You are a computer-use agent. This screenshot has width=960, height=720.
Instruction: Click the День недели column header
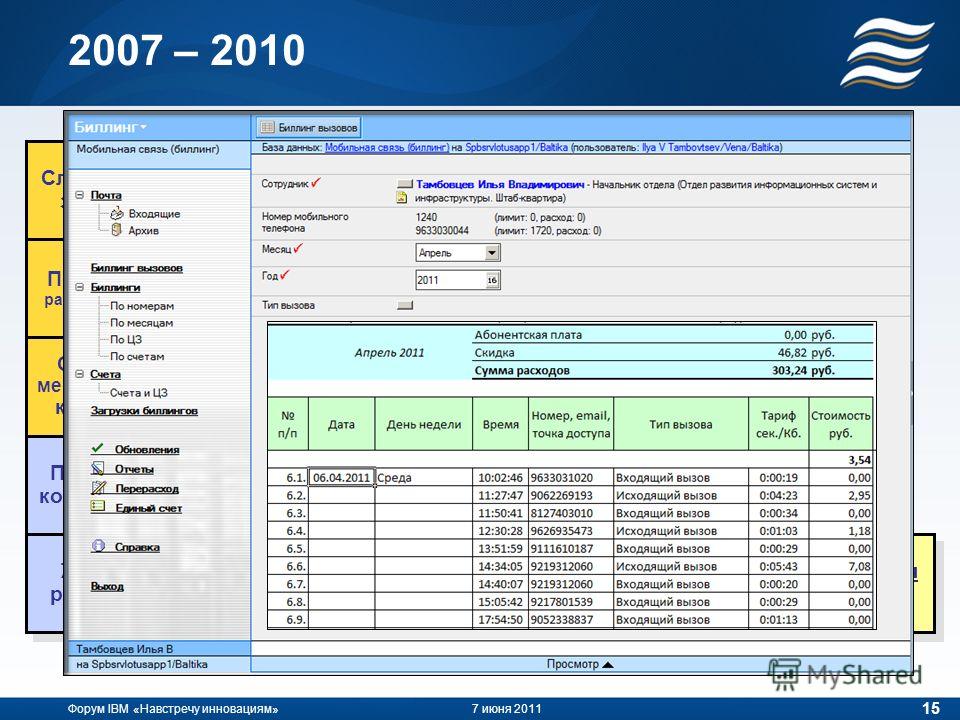(423, 424)
